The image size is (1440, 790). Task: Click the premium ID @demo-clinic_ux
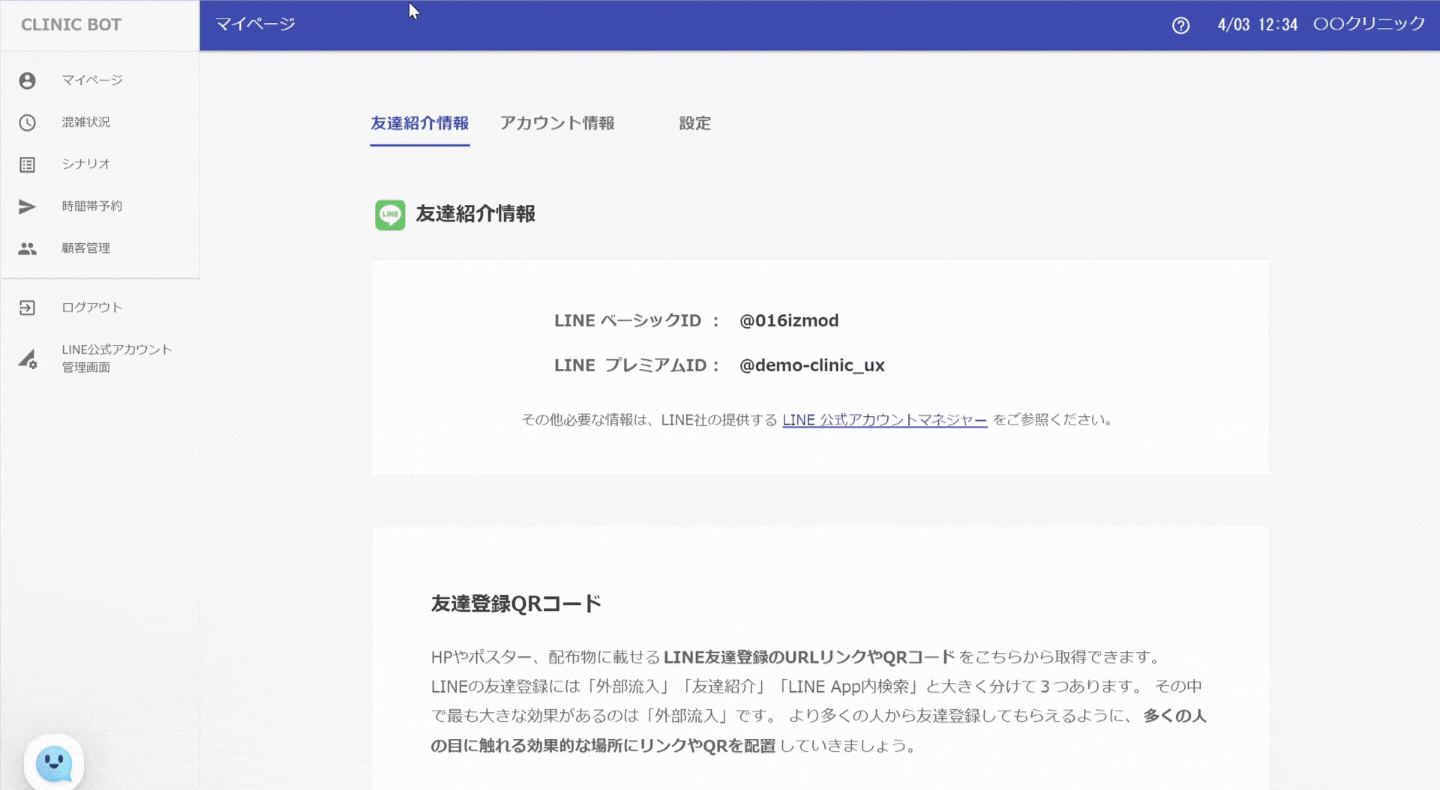(x=811, y=366)
